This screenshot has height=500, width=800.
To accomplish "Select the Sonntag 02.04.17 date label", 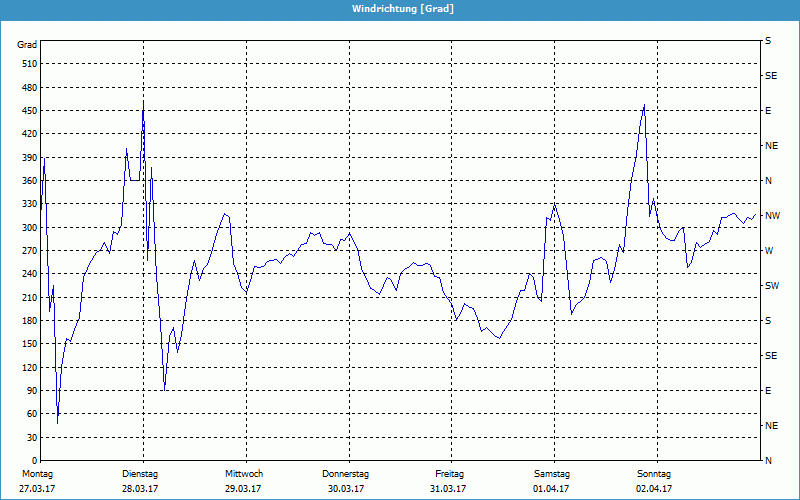I will [654, 481].
